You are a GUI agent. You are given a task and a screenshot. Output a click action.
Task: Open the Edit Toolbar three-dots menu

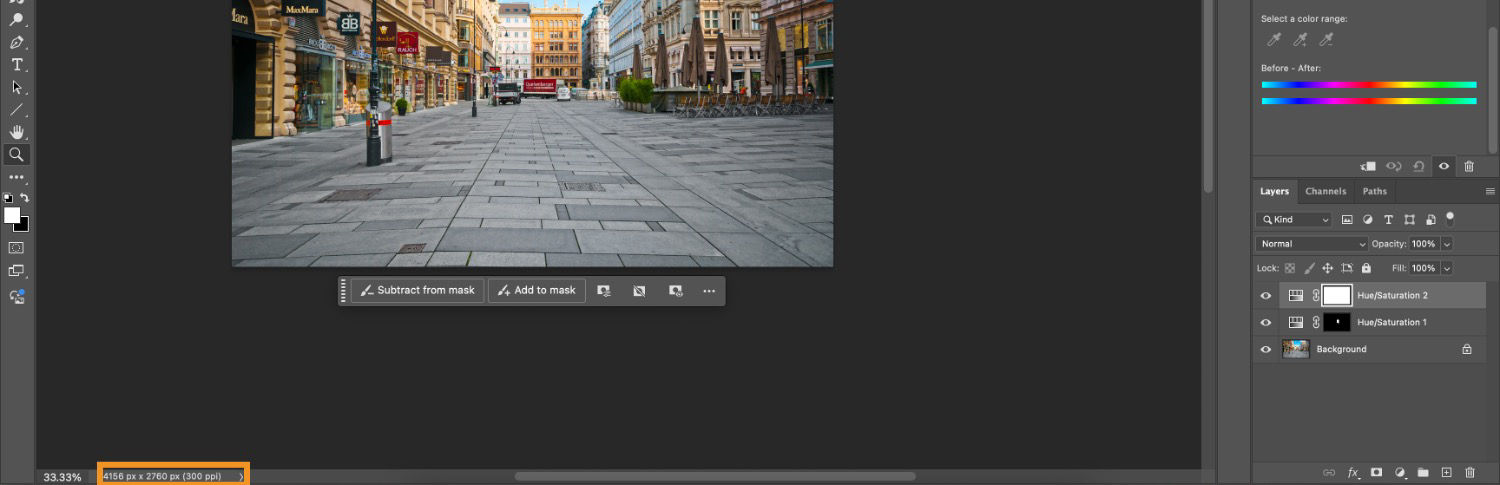coord(17,178)
